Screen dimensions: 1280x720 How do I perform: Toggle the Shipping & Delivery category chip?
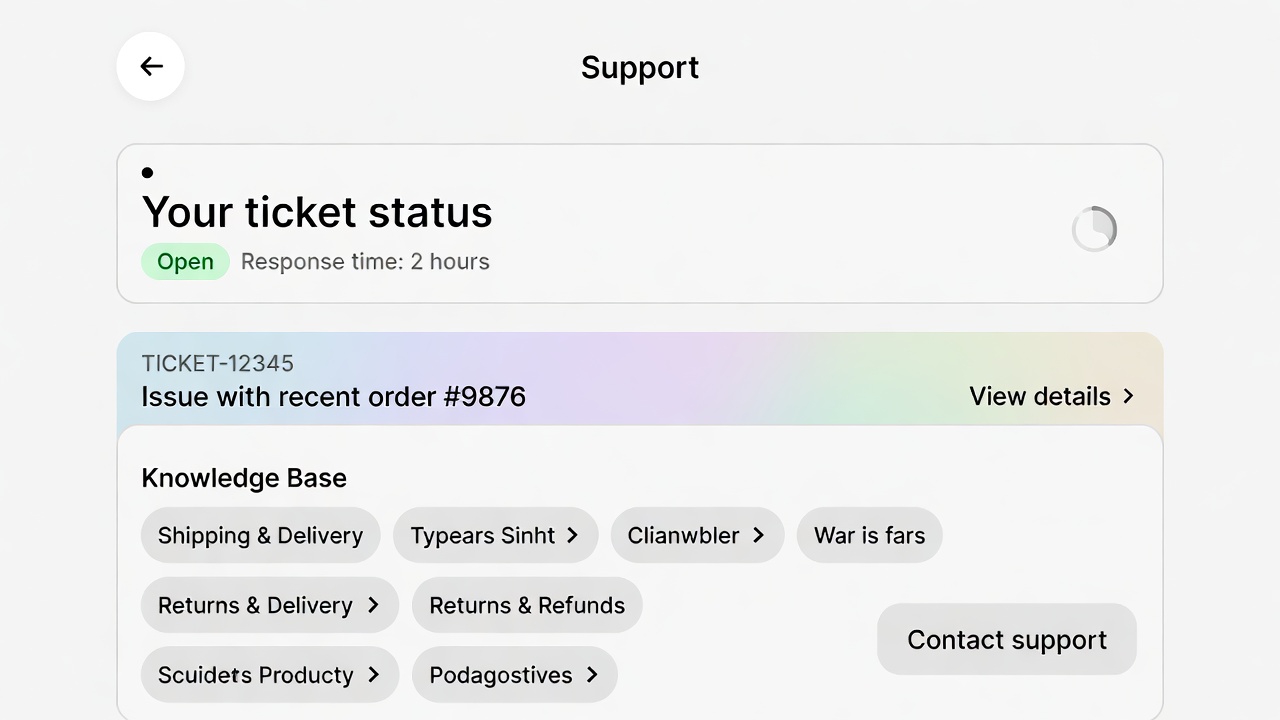[260, 535]
